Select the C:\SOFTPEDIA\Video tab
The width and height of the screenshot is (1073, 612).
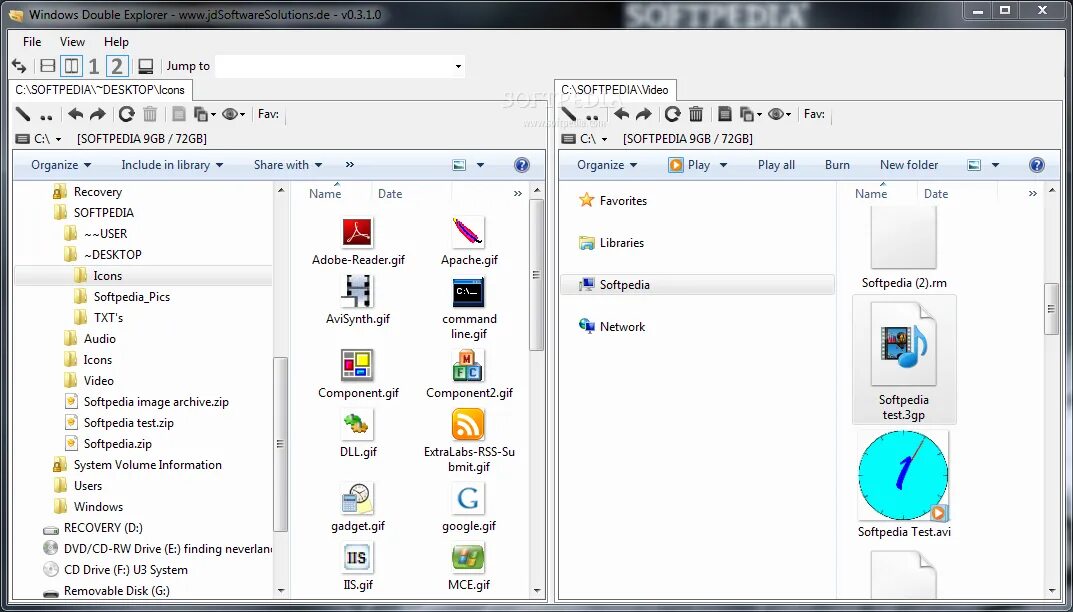point(614,89)
